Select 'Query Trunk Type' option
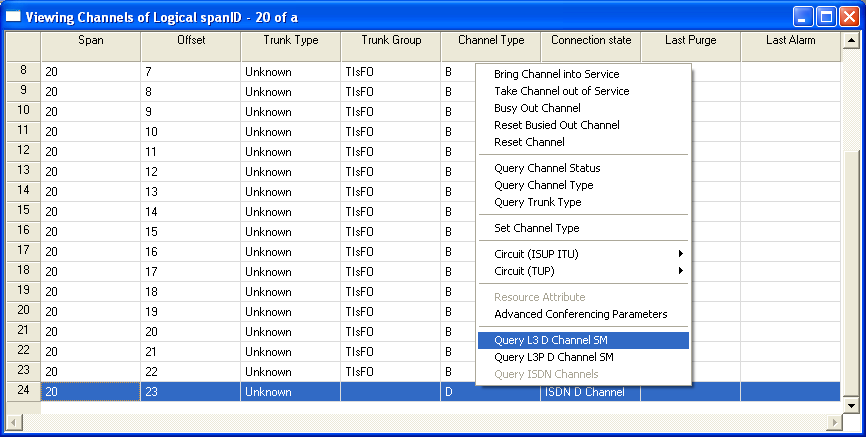The height and width of the screenshot is (437, 866). point(537,202)
